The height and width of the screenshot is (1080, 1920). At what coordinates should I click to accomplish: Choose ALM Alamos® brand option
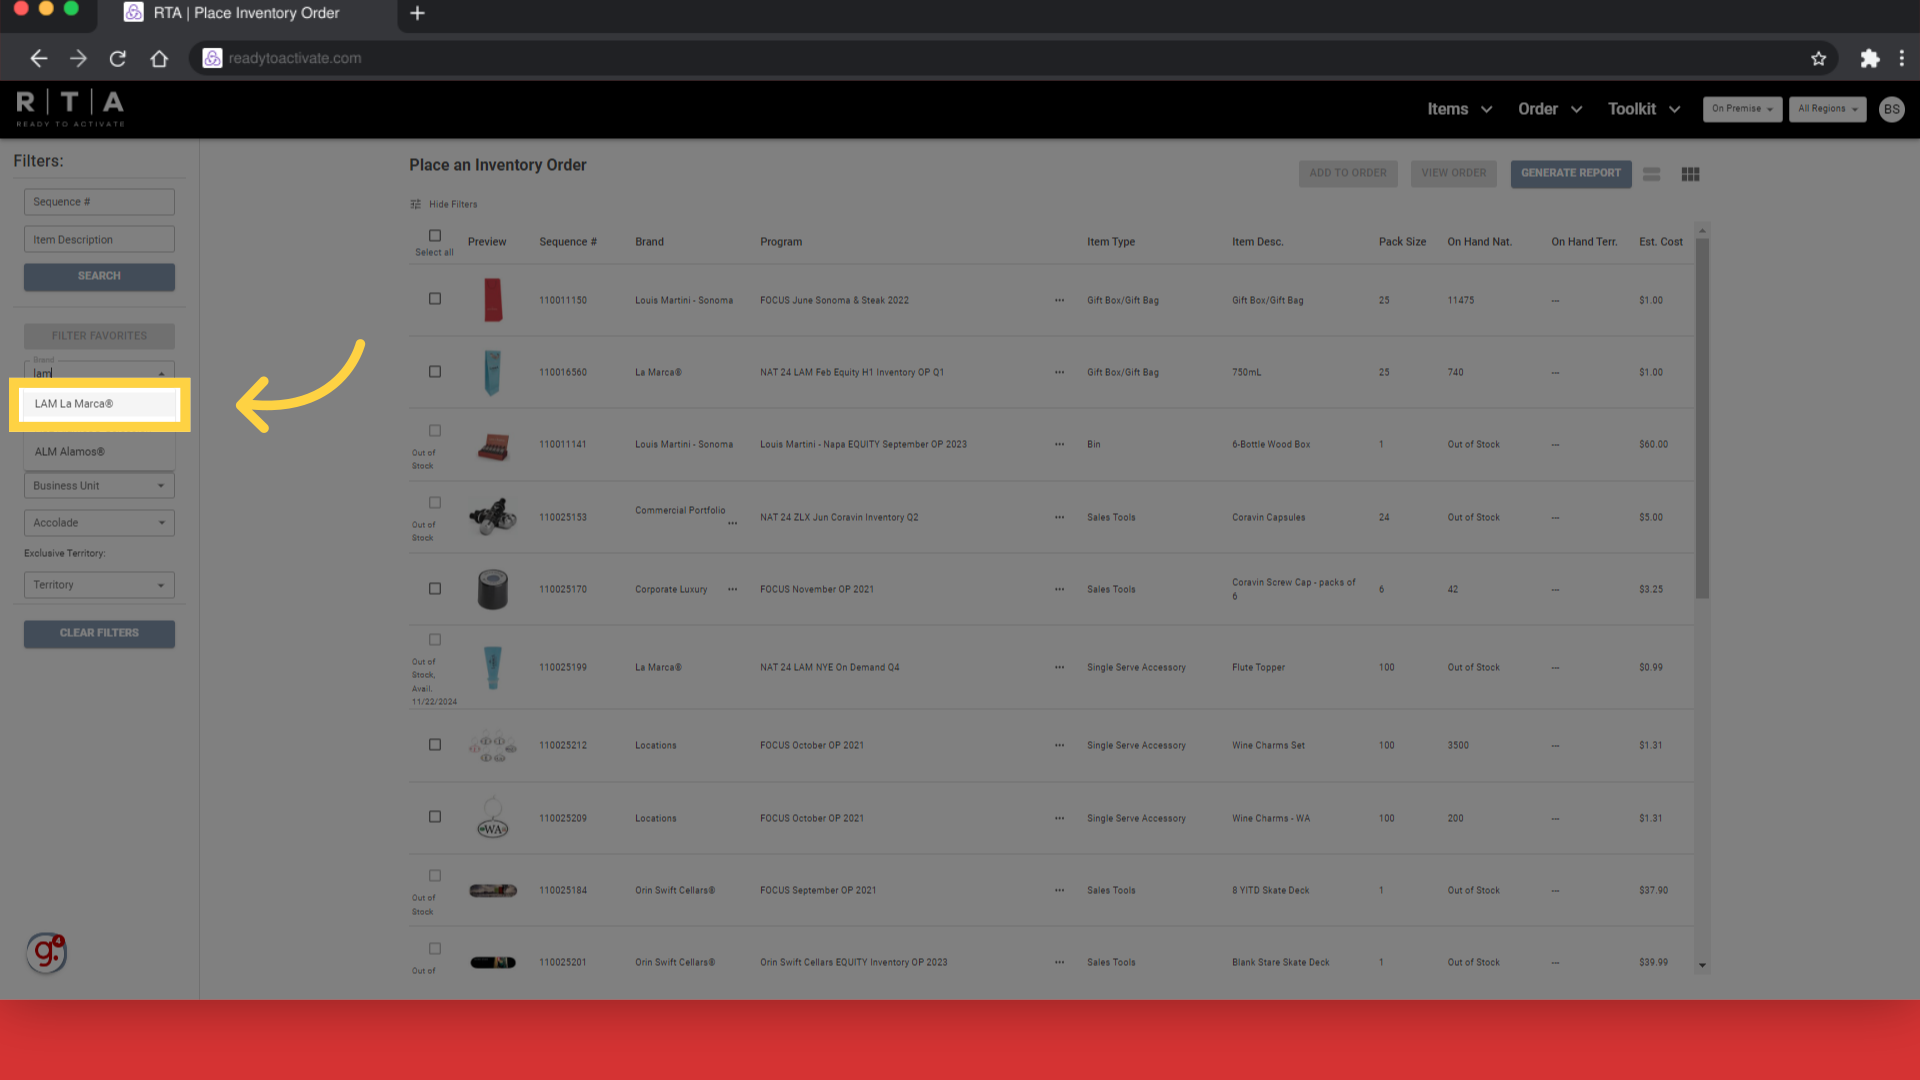coord(99,452)
